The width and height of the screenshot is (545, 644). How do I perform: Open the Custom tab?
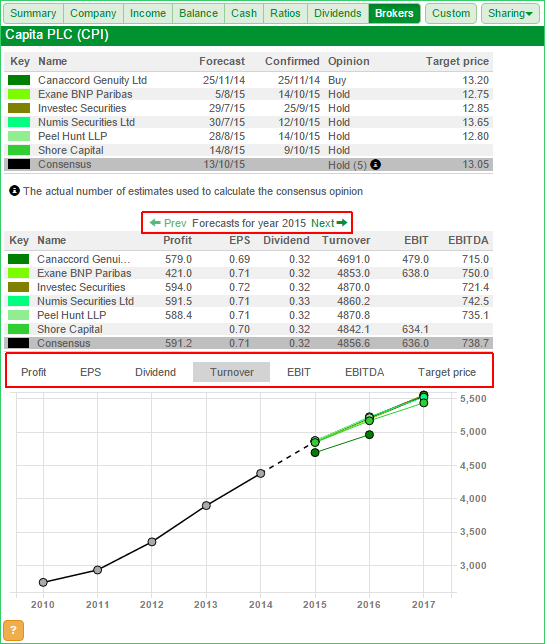click(451, 13)
